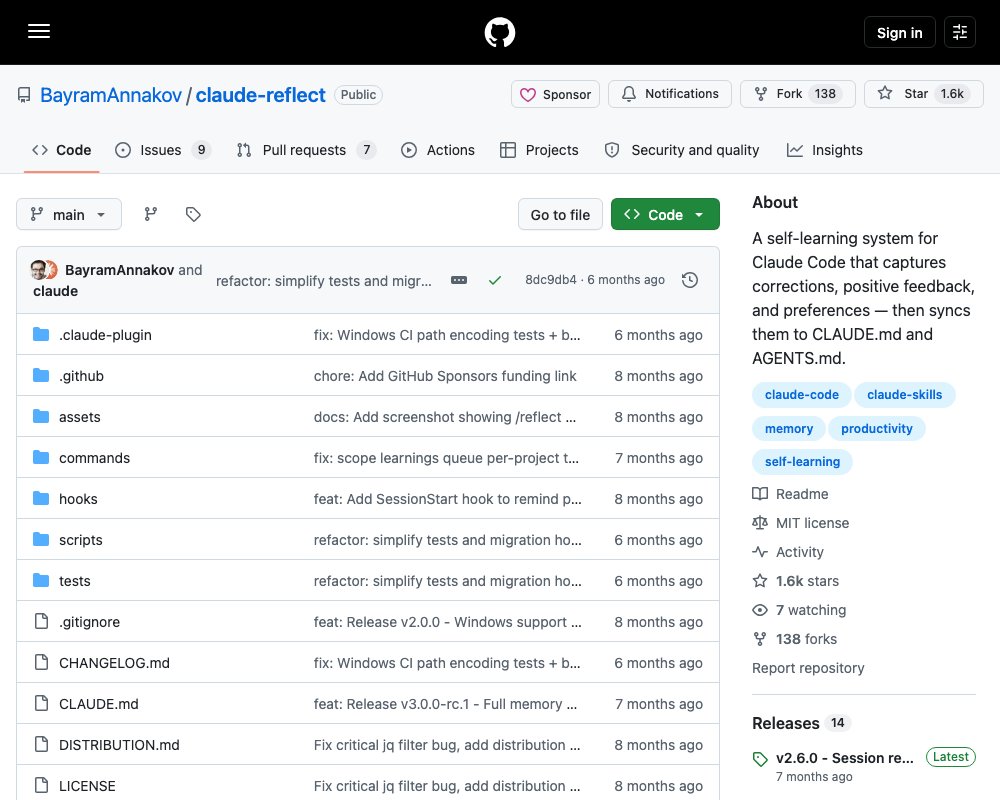Select the claude-code topic tag
Screen dimensions: 1000x800
pyautogui.click(x=802, y=395)
